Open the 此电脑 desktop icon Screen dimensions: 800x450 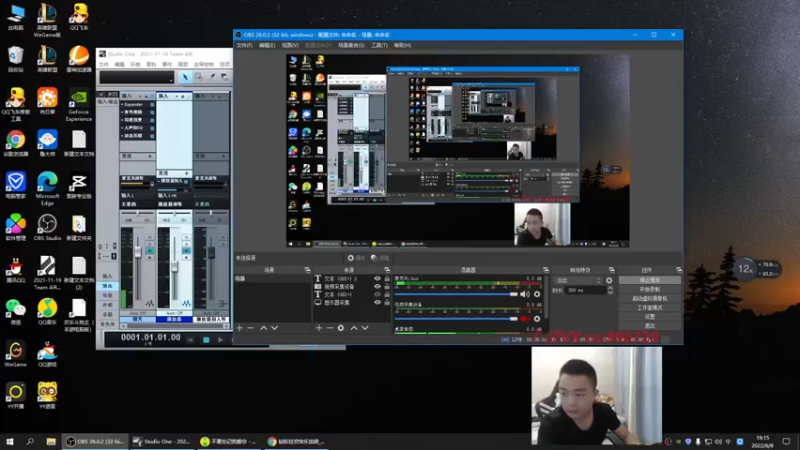15,17
